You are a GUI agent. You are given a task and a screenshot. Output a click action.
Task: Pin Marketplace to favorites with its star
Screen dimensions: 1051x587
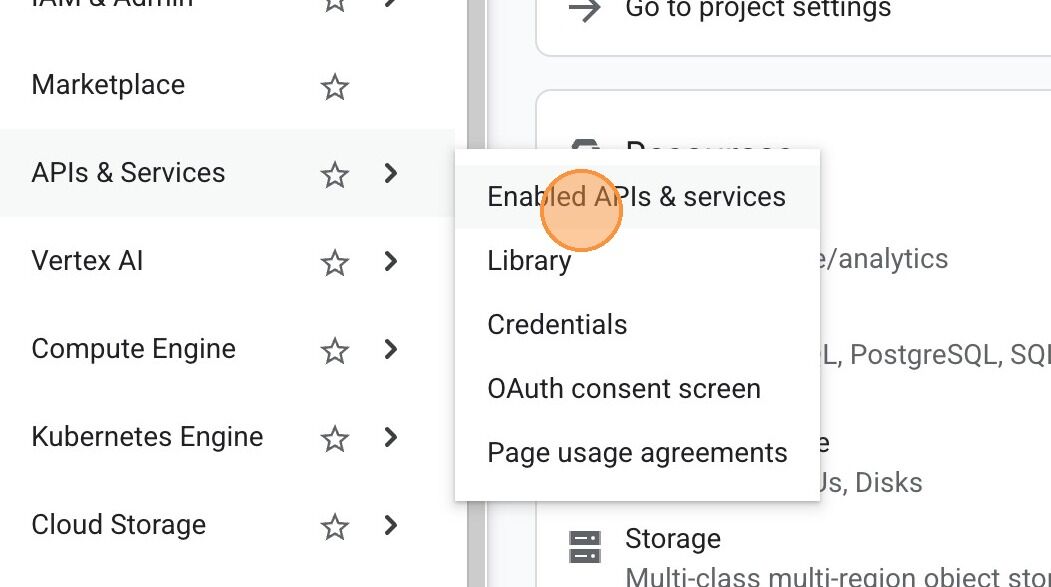[335, 87]
